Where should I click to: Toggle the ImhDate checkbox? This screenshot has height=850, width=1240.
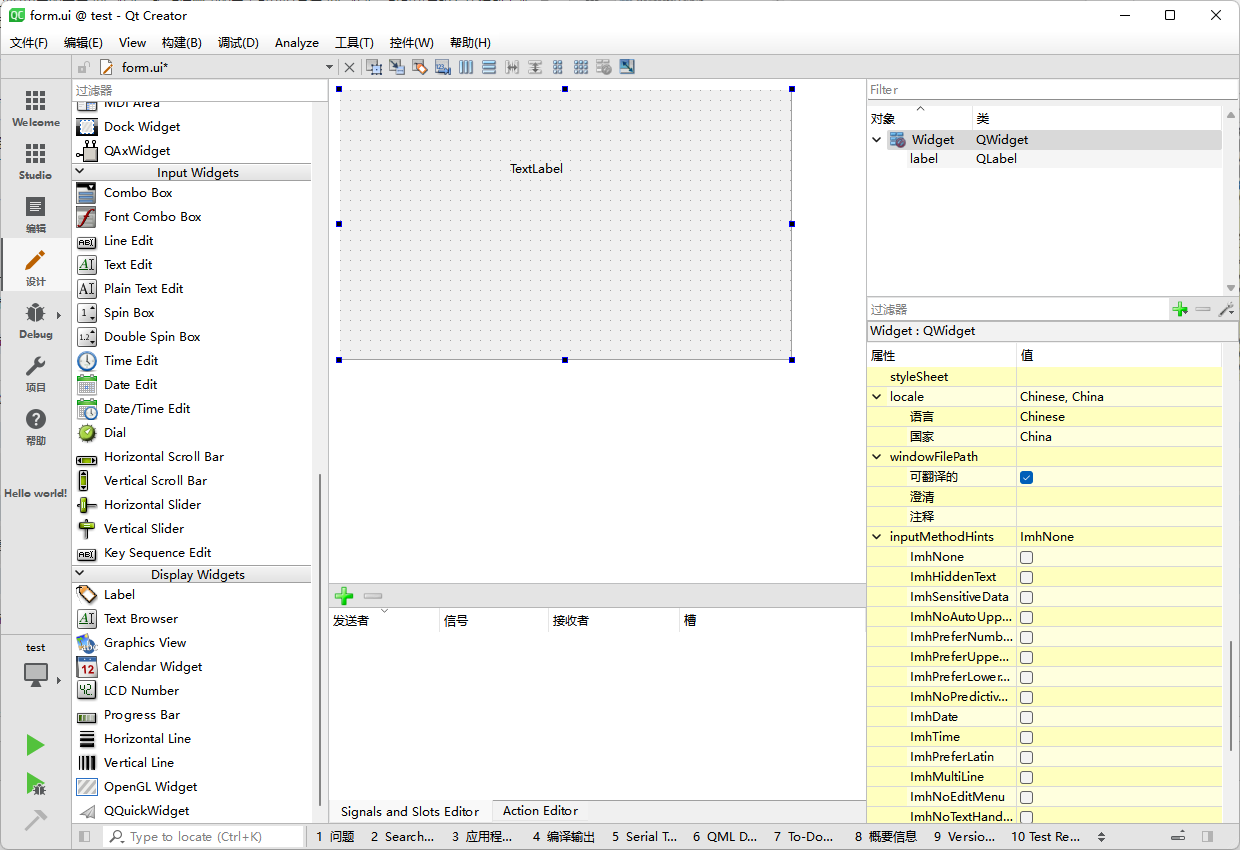[x=1026, y=717]
